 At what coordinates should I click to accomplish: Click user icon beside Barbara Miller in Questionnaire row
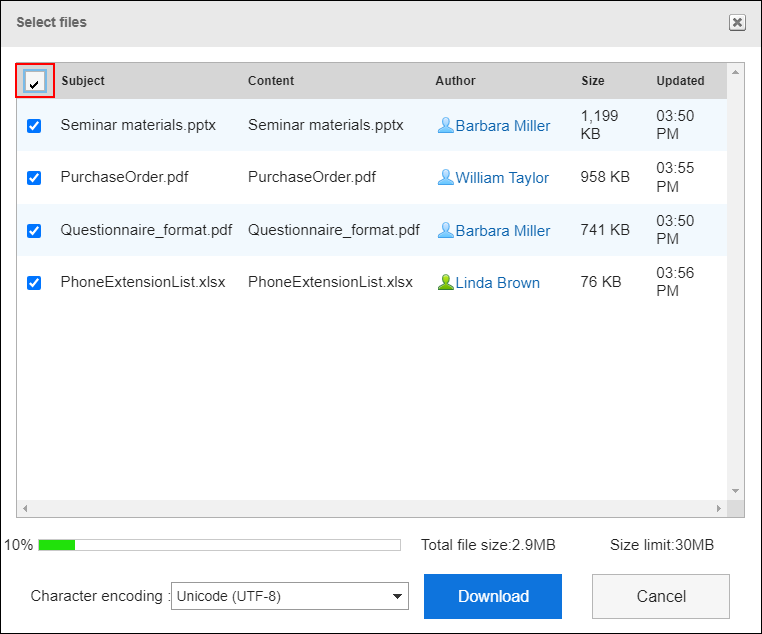[445, 230]
